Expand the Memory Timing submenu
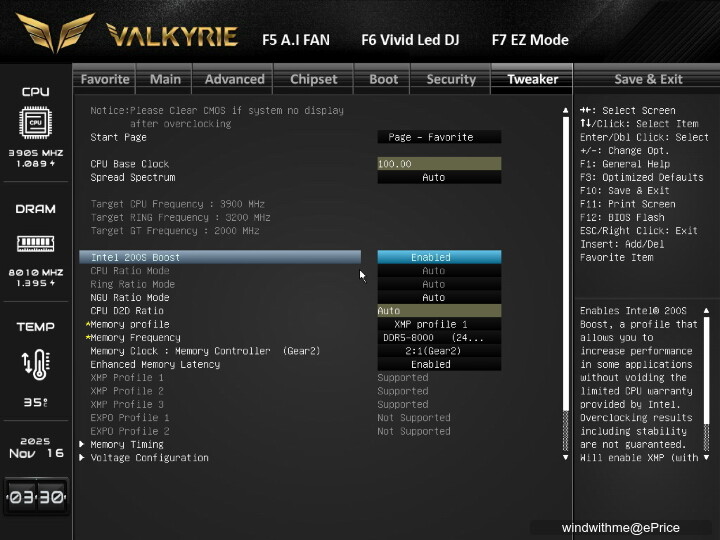The width and height of the screenshot is (720, 540). pyautogui.click(x=126, y=445)
